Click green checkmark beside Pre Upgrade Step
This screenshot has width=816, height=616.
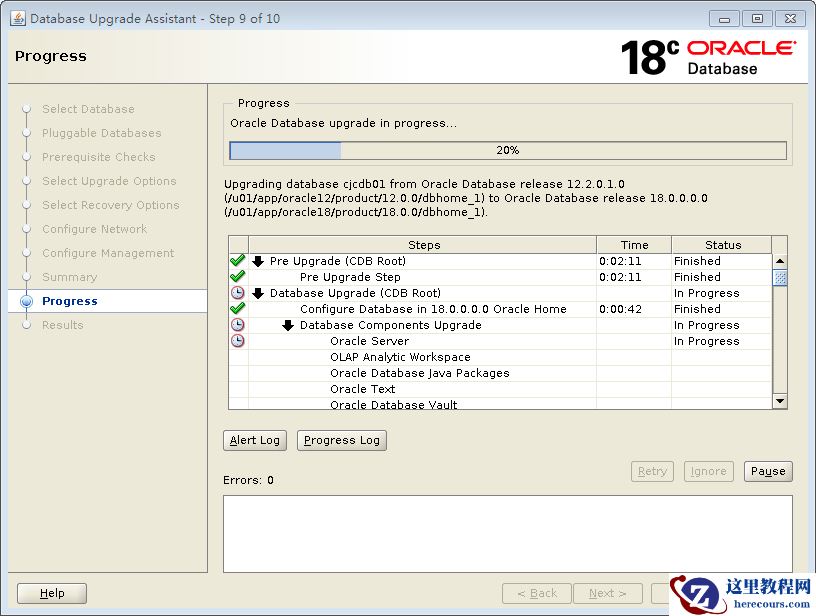(x=238, y=277)
